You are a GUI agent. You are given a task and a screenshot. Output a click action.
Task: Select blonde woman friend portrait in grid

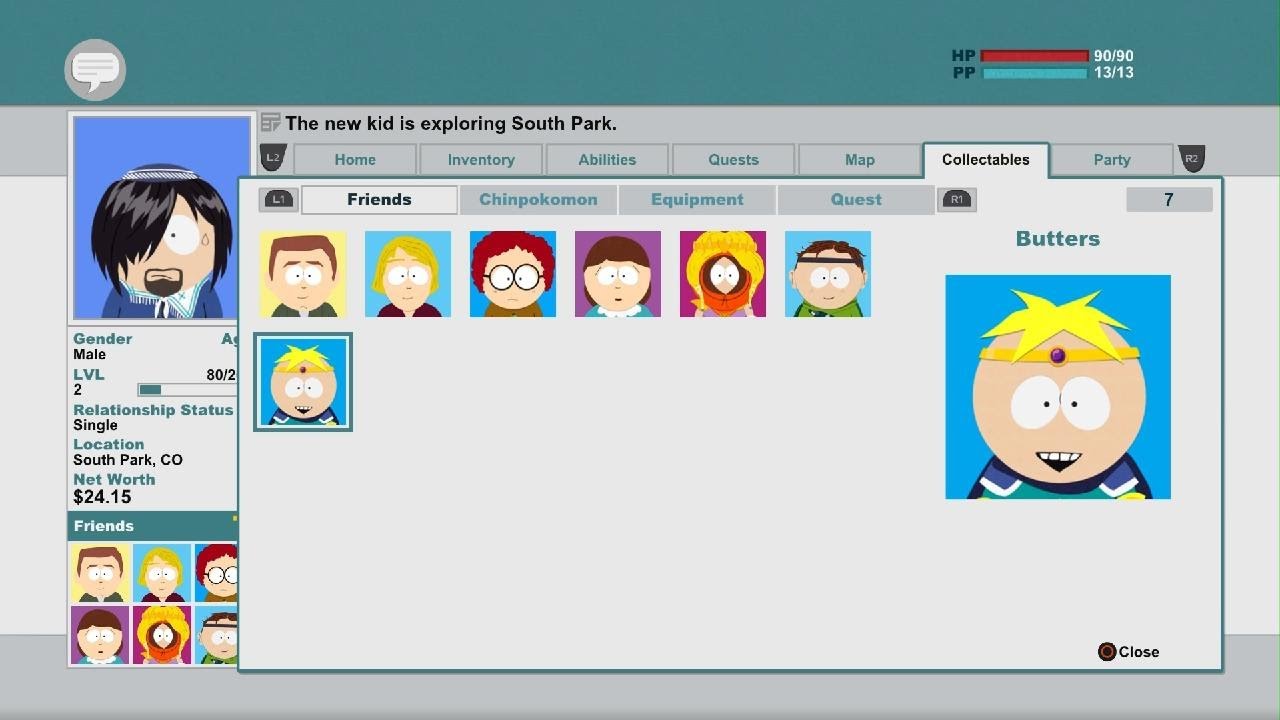tap(408, 274)
